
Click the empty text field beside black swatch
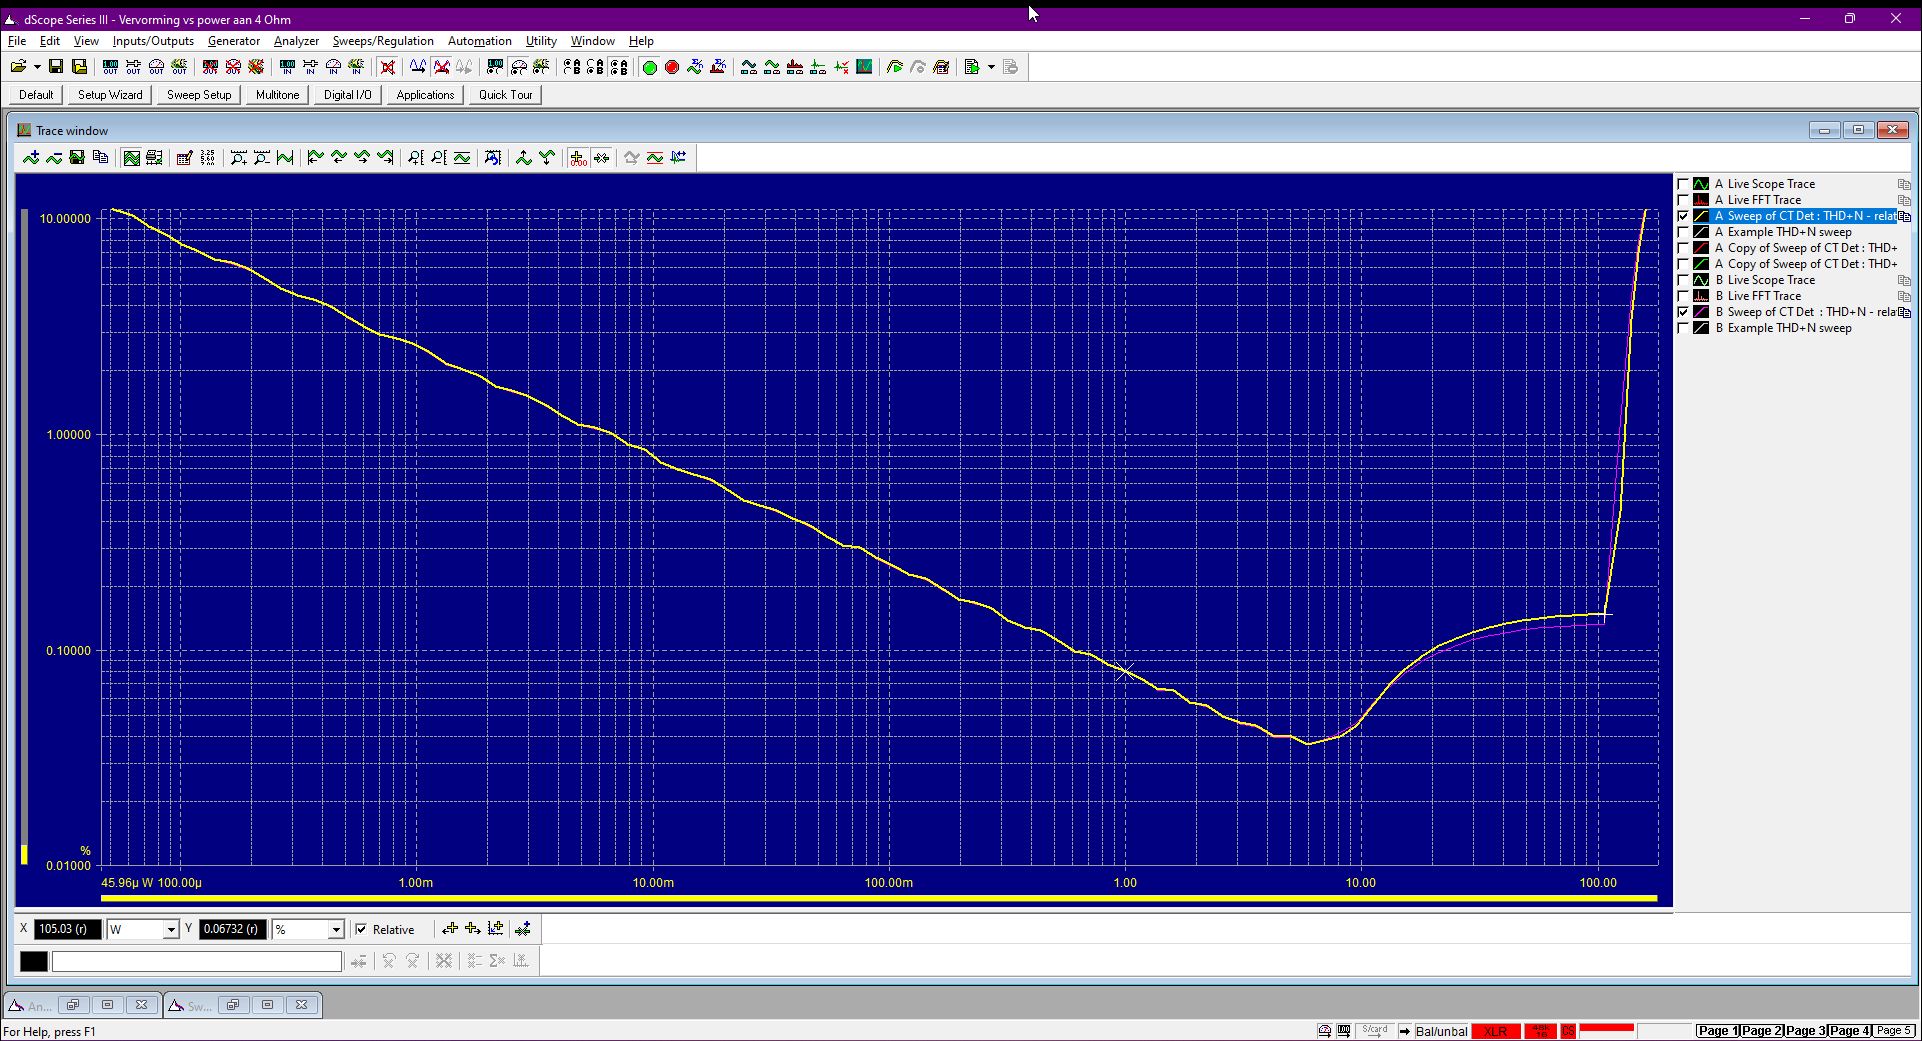pyautogui.click(x=197, y=961)
